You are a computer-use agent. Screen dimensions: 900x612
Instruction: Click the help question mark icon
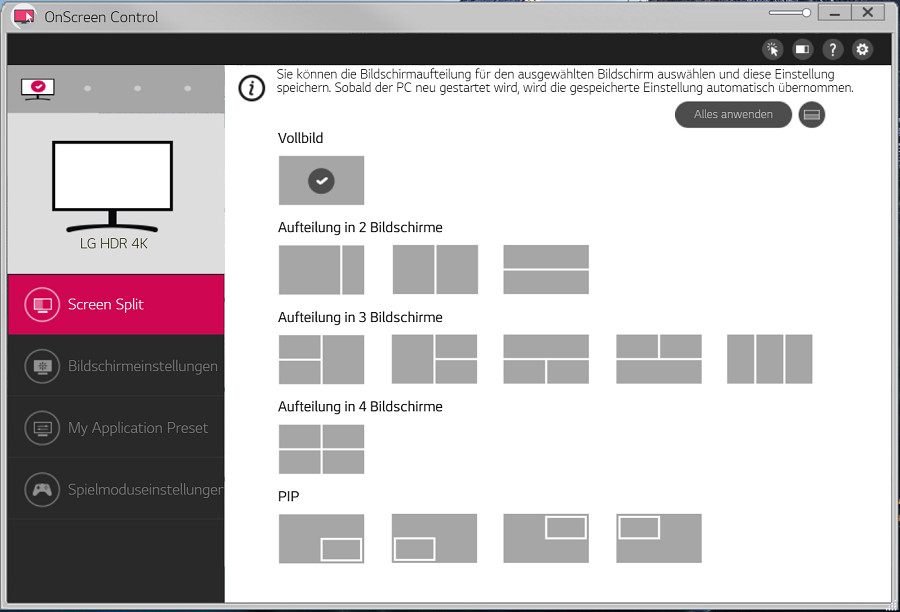[x=832, y=49]
